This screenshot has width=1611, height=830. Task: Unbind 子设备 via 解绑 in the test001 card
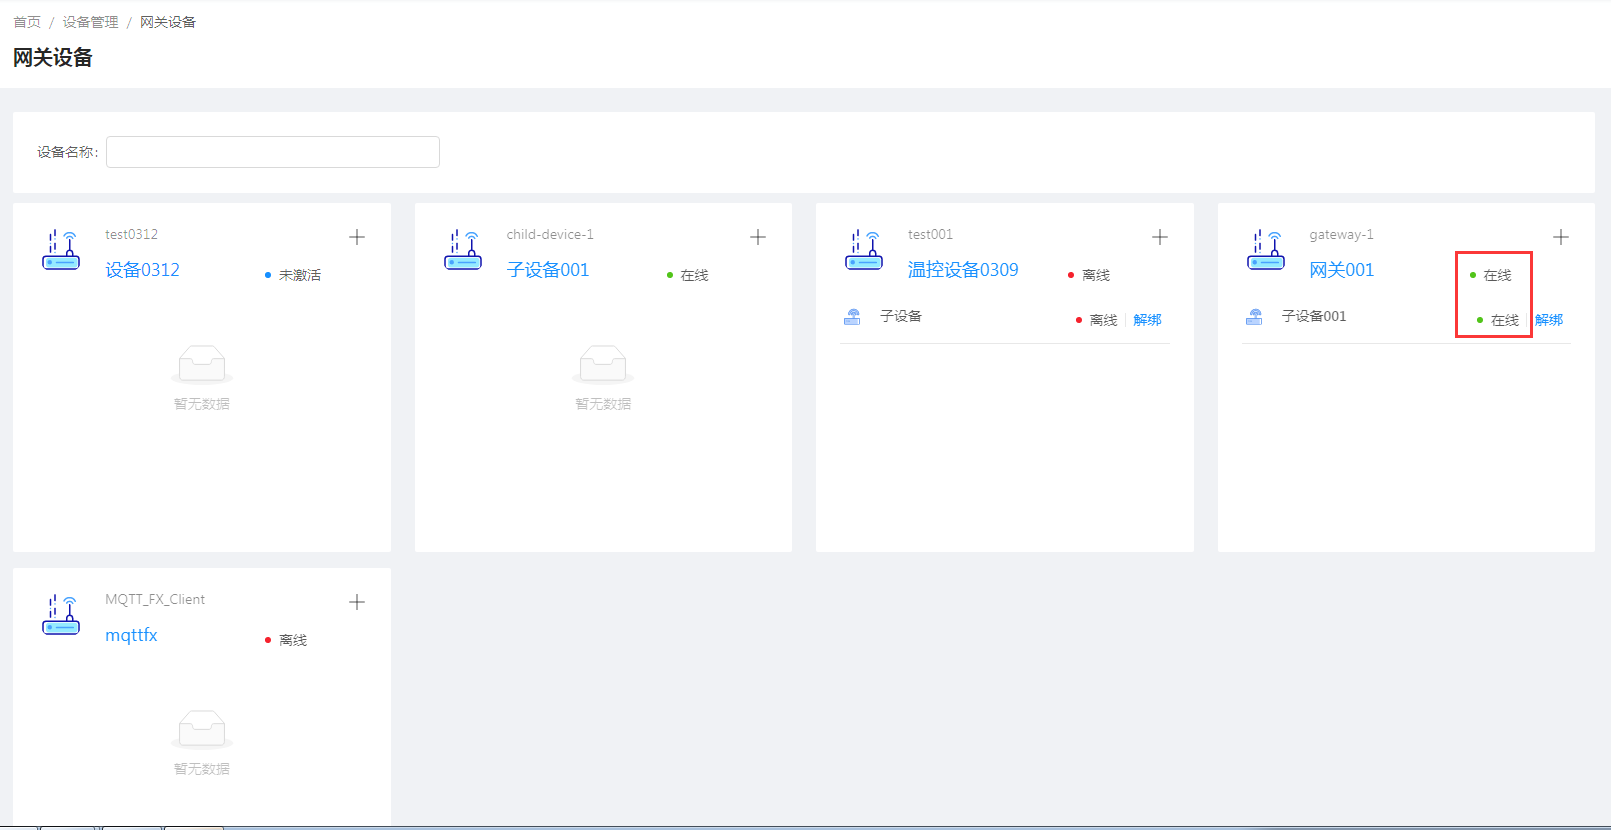1147,320
